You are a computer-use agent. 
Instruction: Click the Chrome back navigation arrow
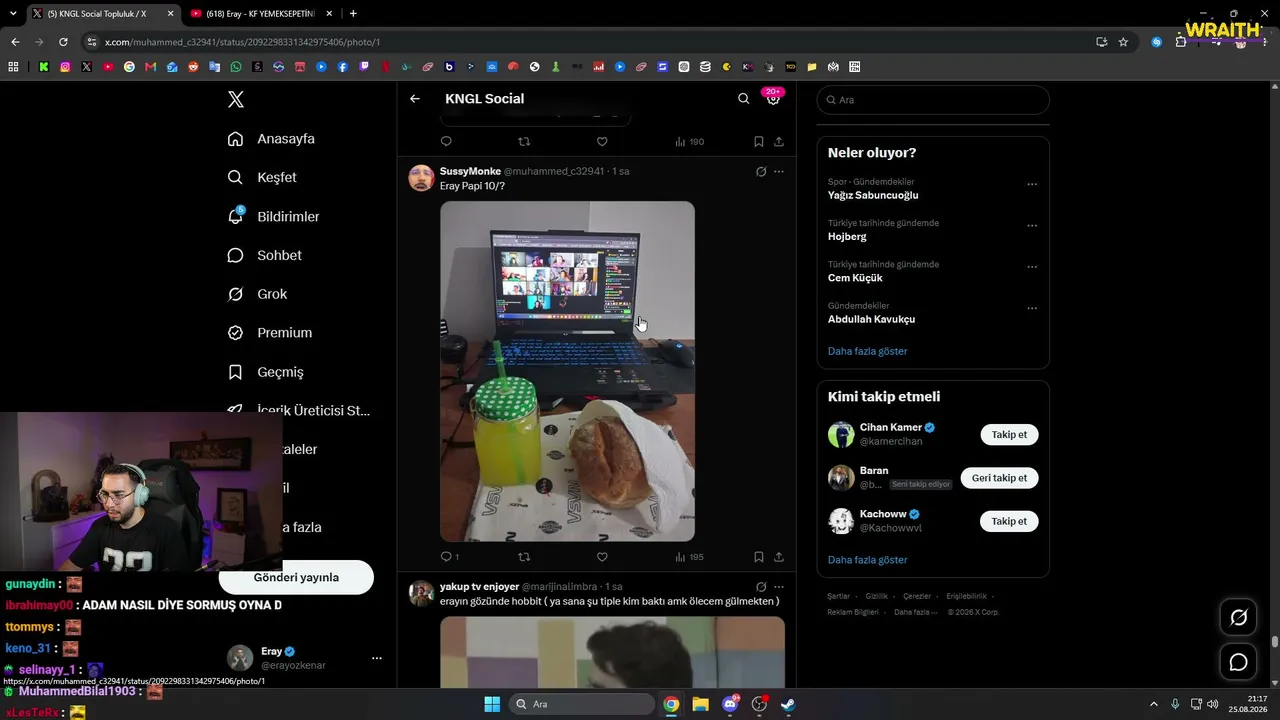pyautogui.click(x=15, y=42)
